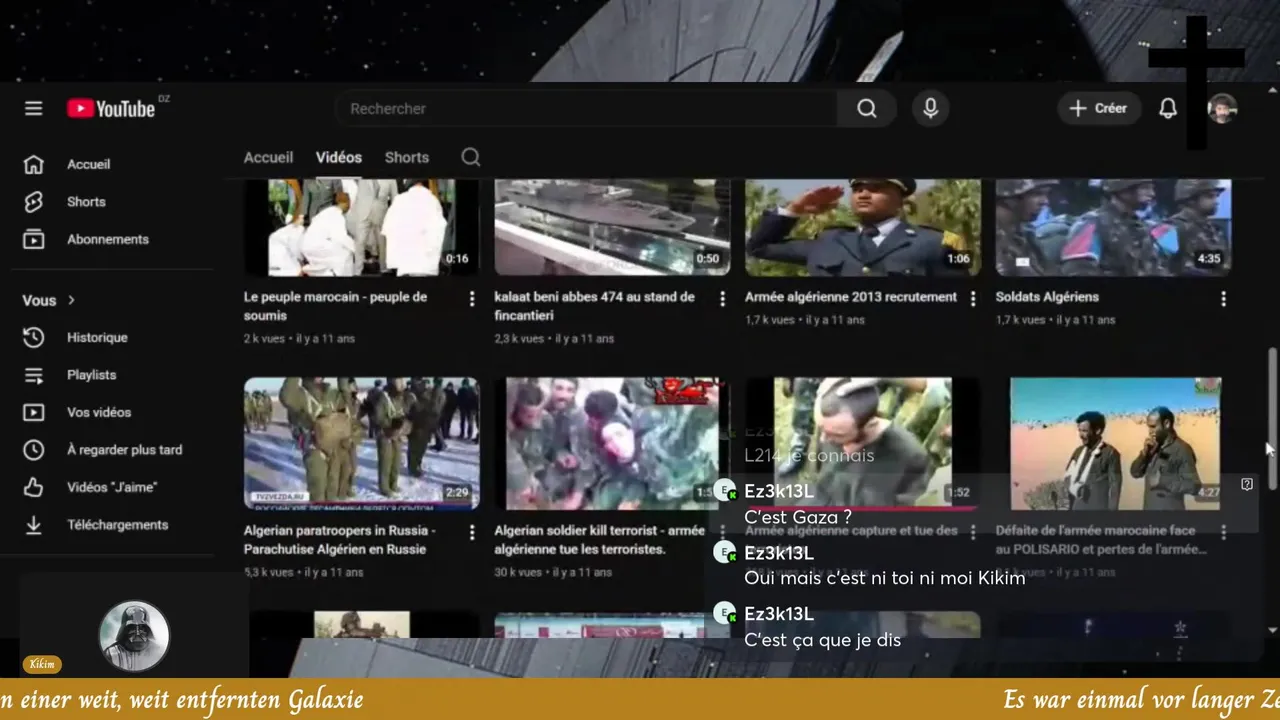The image size is (1280, 720).
Task: Open title Armée algérienne 2013 recrutement
Action: (851, 297)
